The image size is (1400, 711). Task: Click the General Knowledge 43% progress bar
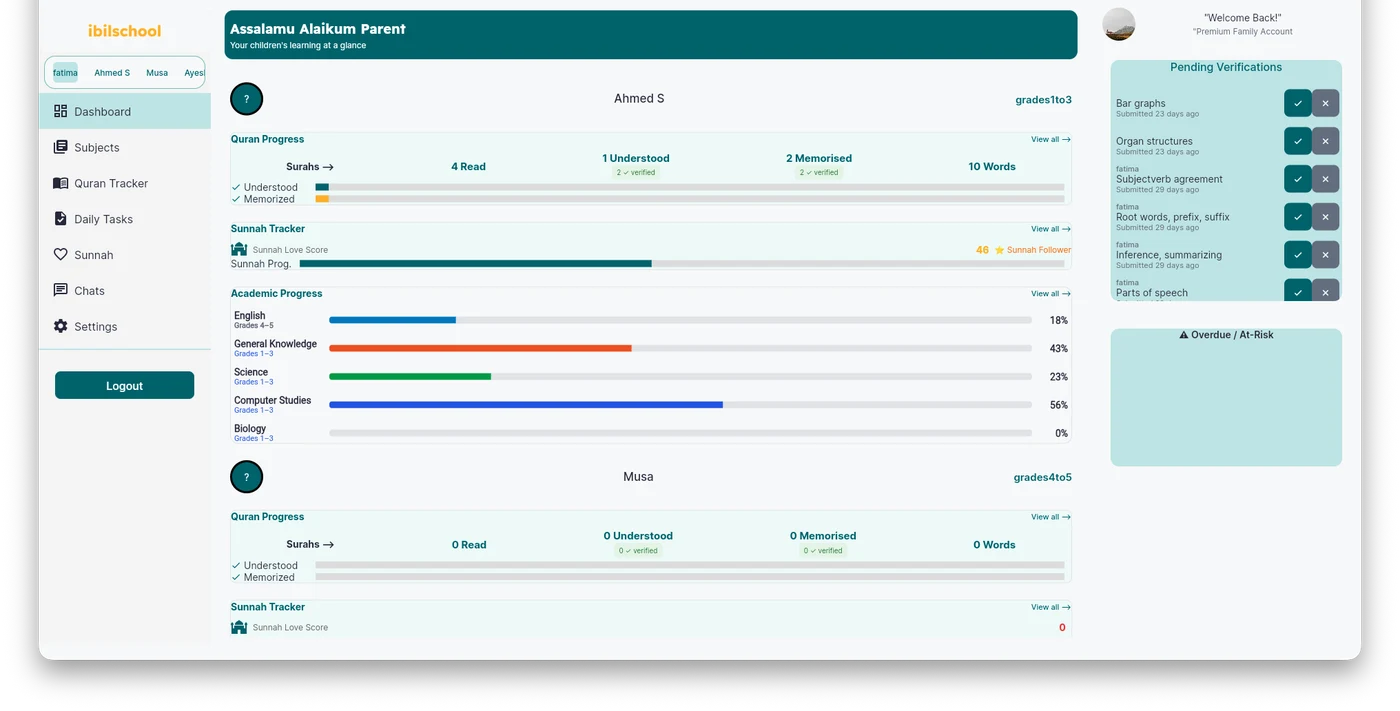680,348
